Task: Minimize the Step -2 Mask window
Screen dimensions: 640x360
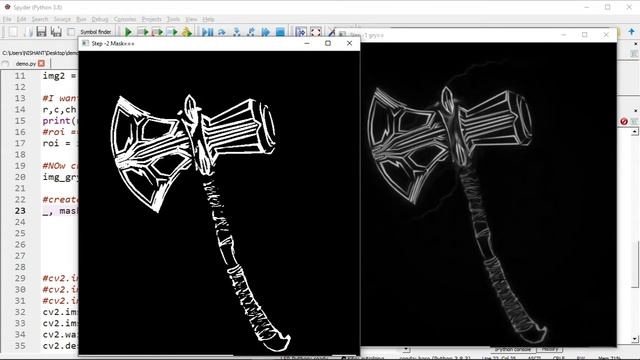Action: coord(307,43)
